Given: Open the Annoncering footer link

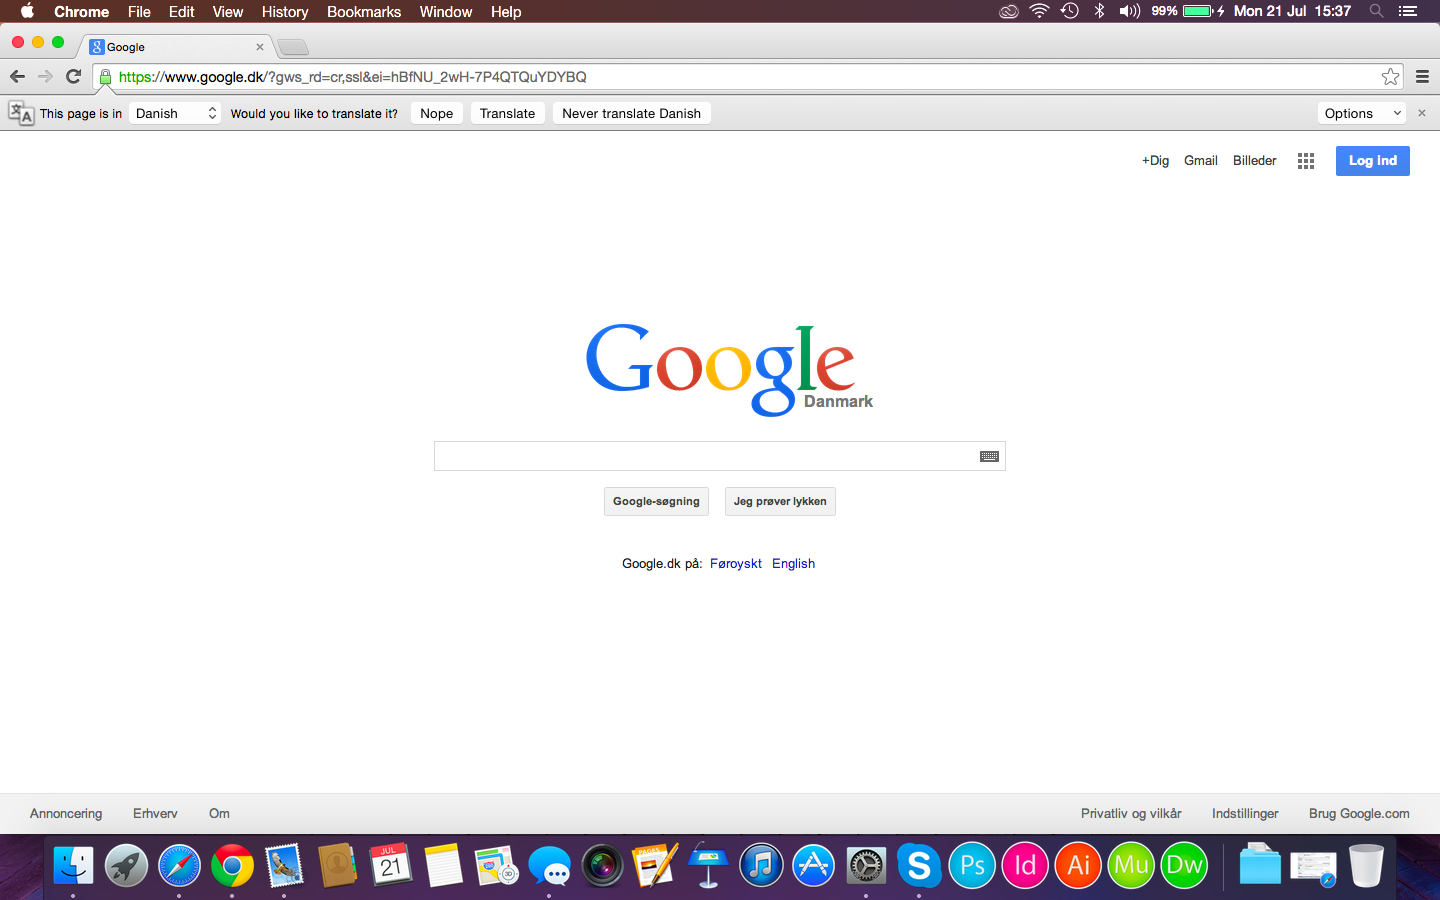Looking at the screenshot, I should pyautogui.click(x=66, y=813).
